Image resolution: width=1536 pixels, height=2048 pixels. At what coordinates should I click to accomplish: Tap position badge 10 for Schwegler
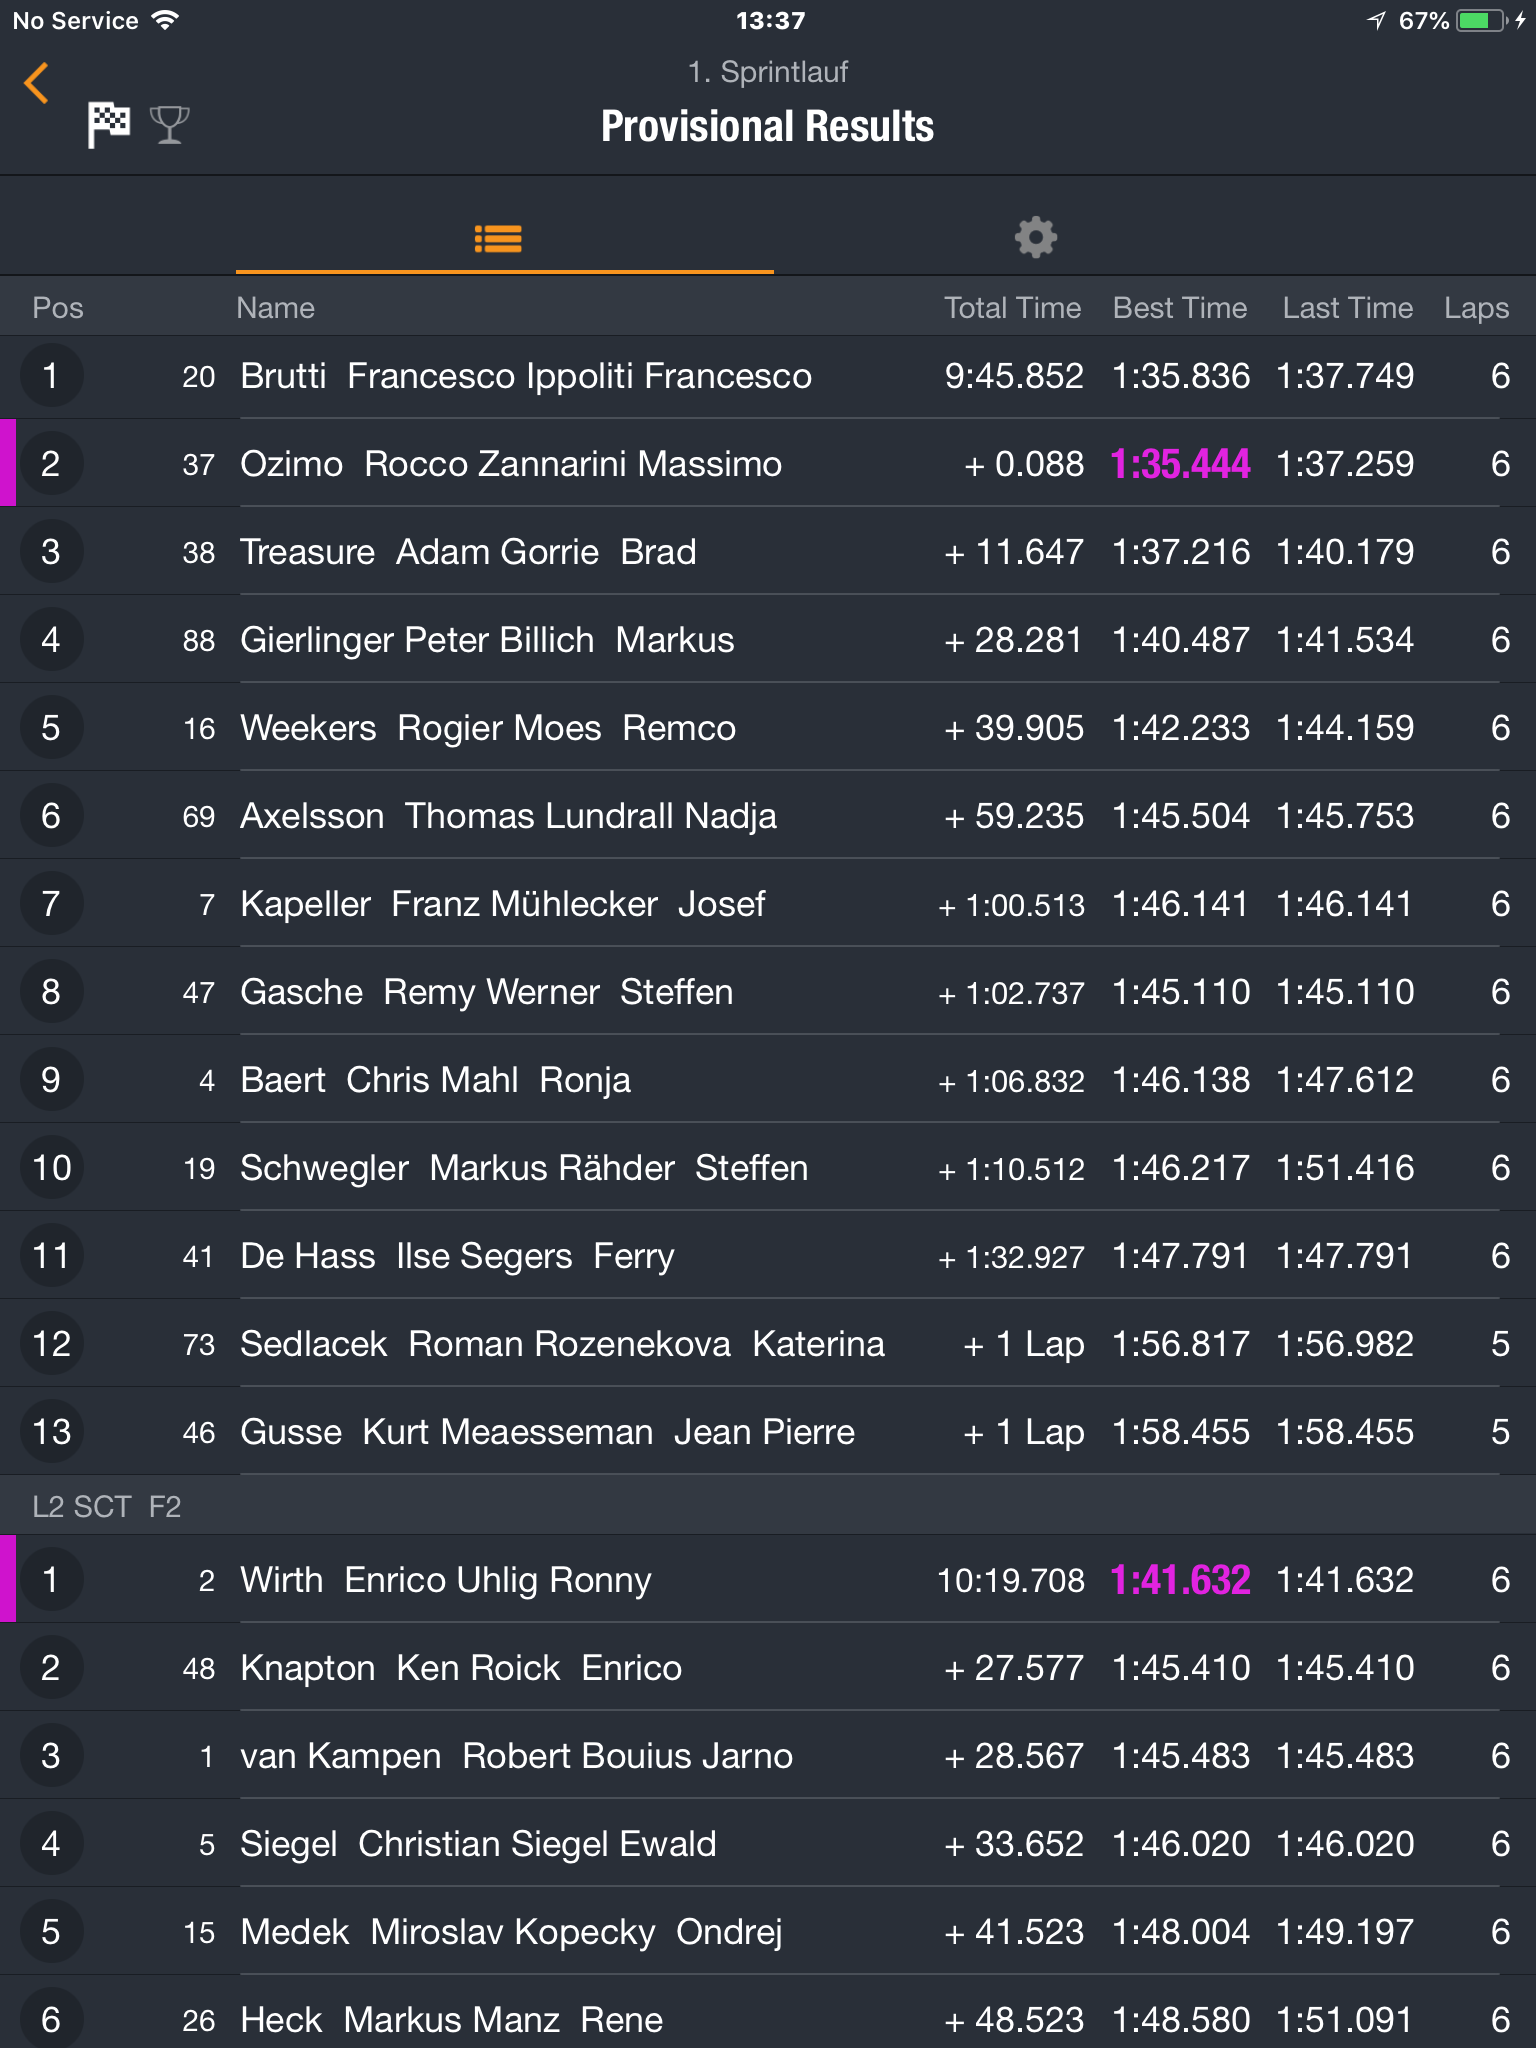point(51,1168)
